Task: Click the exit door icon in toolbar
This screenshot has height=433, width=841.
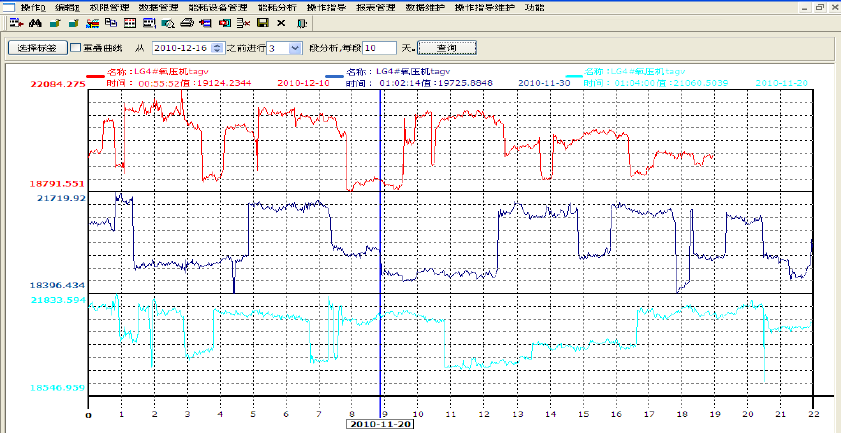Action: [x=301, y=22]
